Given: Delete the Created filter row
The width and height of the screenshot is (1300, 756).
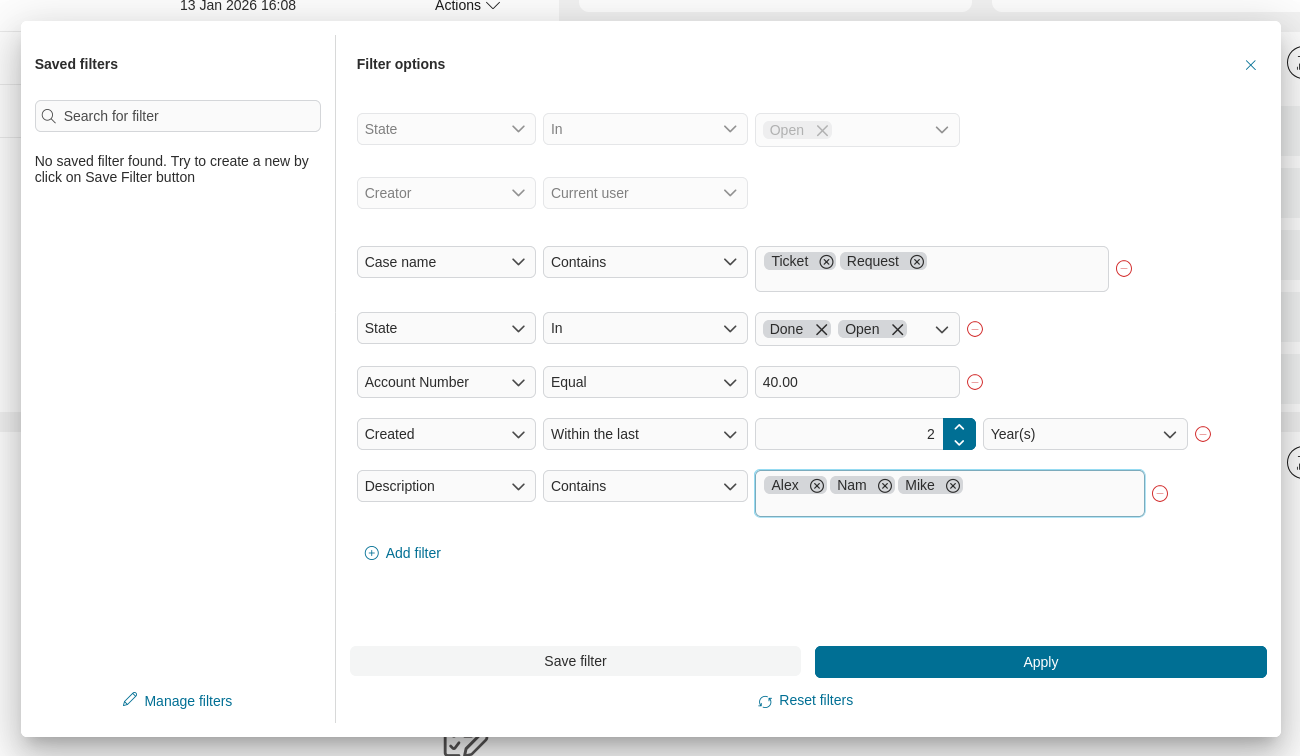Looking at the screenshot, I should click(1203, 434).
